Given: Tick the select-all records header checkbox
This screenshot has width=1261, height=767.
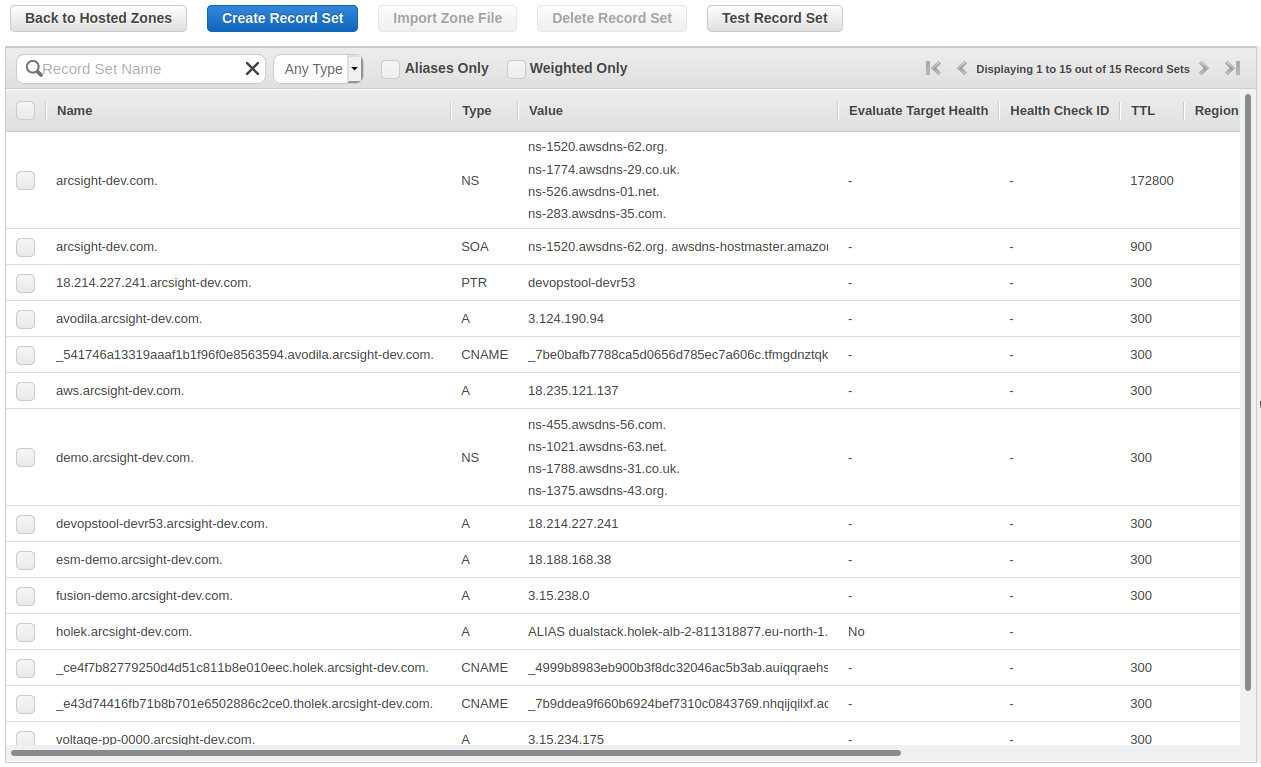Looking at the screenshot, I should (26, 111).
